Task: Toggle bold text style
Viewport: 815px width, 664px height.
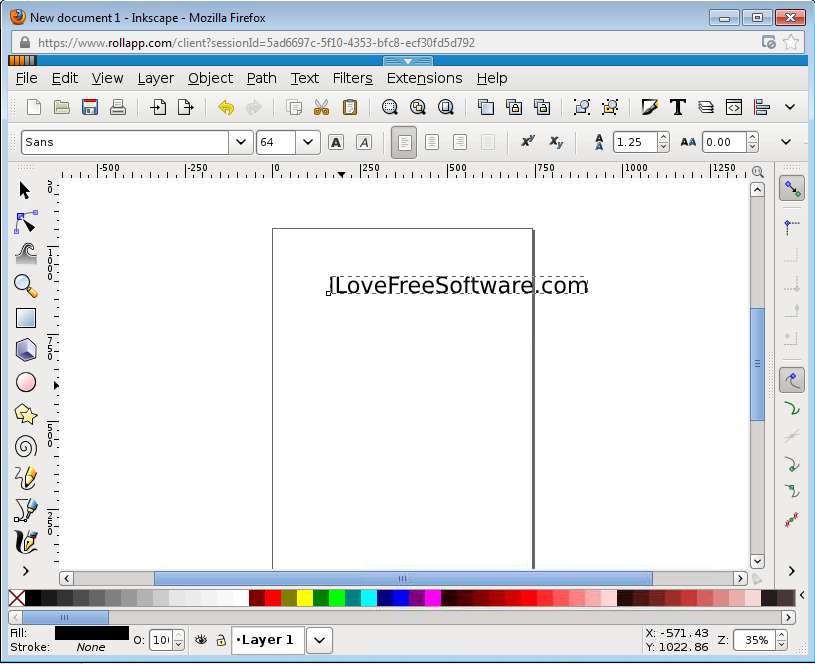Action: pos(336,142)
